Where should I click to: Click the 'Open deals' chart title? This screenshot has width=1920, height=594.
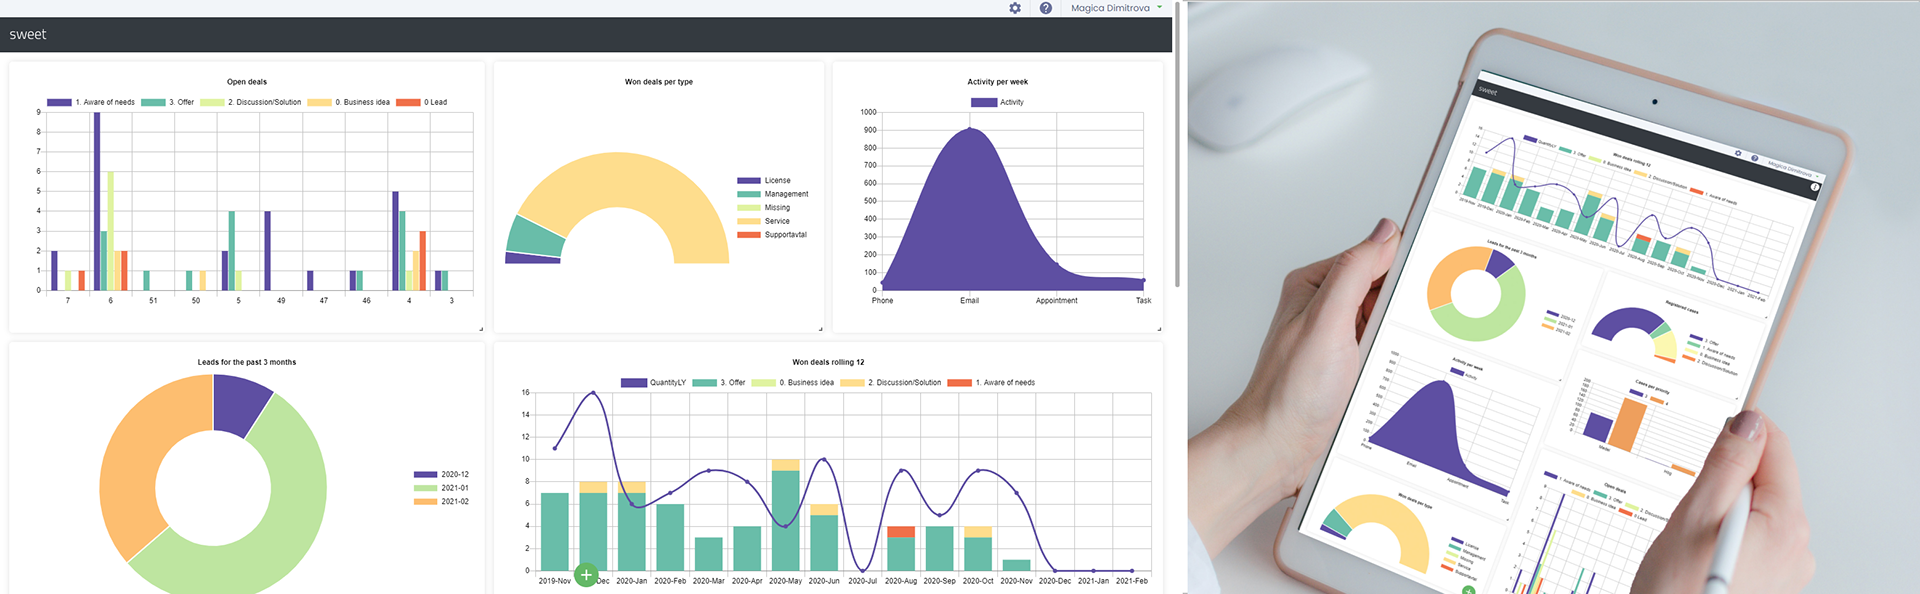(x=247, y=82)
